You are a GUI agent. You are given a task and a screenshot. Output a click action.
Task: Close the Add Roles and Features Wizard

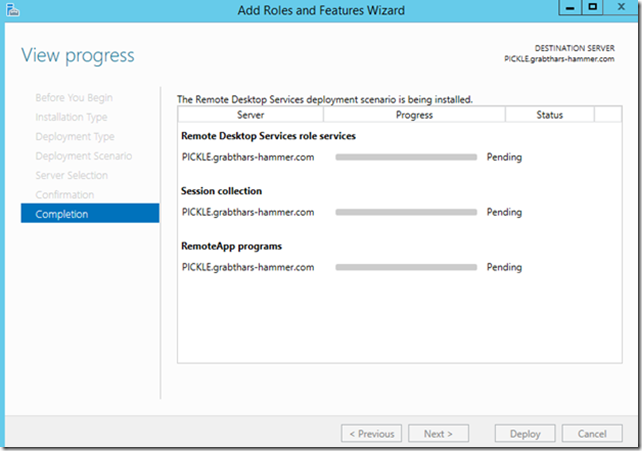click(621, 7)
